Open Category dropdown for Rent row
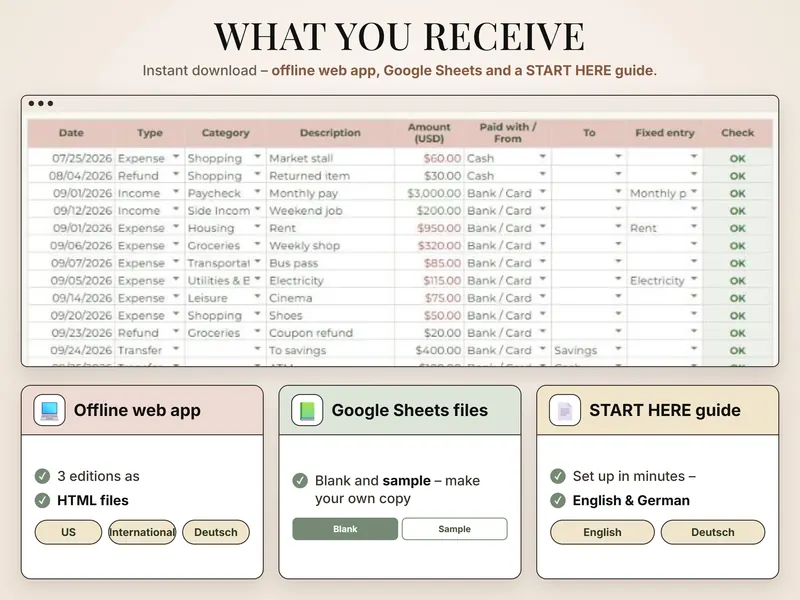 click(258, 227)
